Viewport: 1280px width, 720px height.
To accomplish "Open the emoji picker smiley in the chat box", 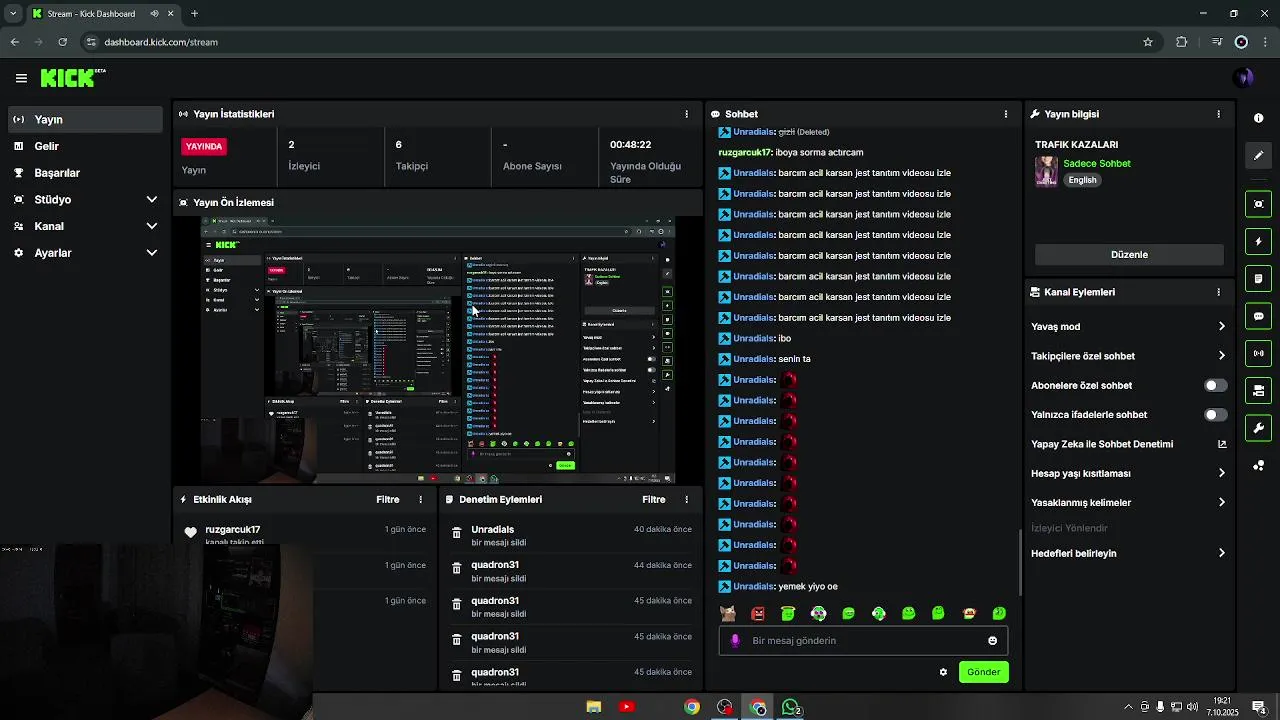I will pyautogui.click(x=992, y=641).
